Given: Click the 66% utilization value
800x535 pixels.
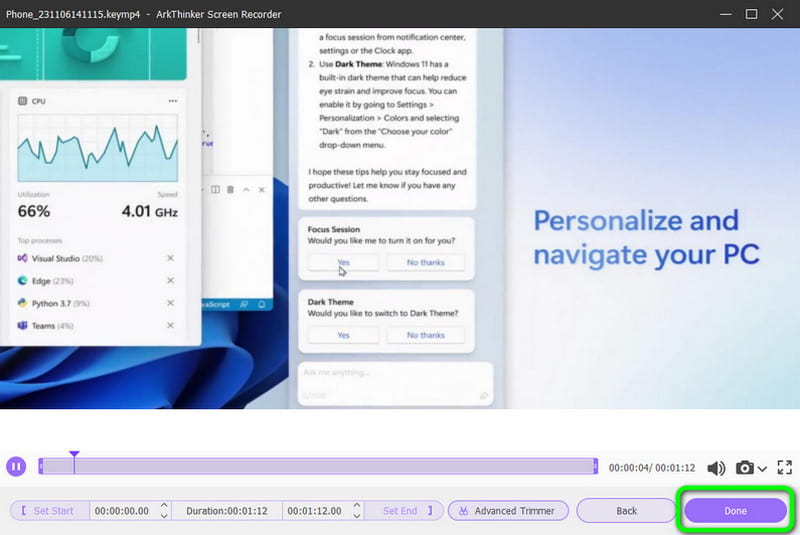Looking at the screenshot, I should tap(34, 211).
